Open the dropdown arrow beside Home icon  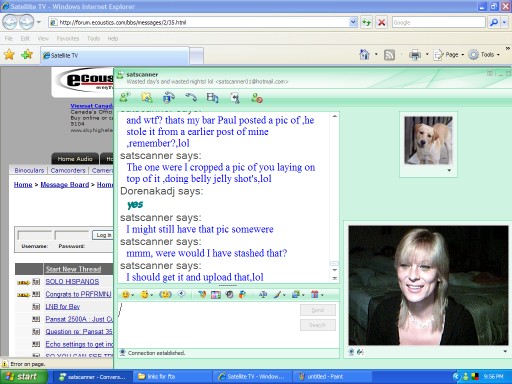[x=376, y=54]
